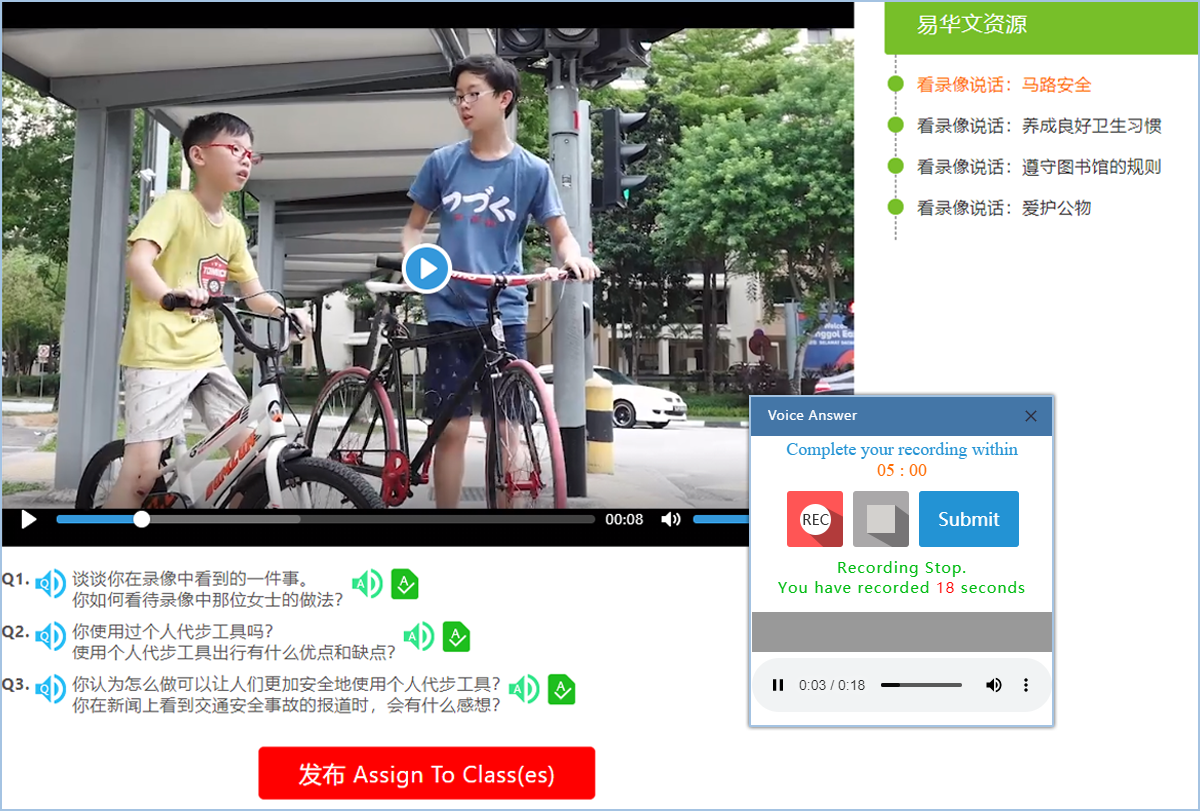
Task: Open the green answer-check icon for Q2
Action: click(456, 636)
